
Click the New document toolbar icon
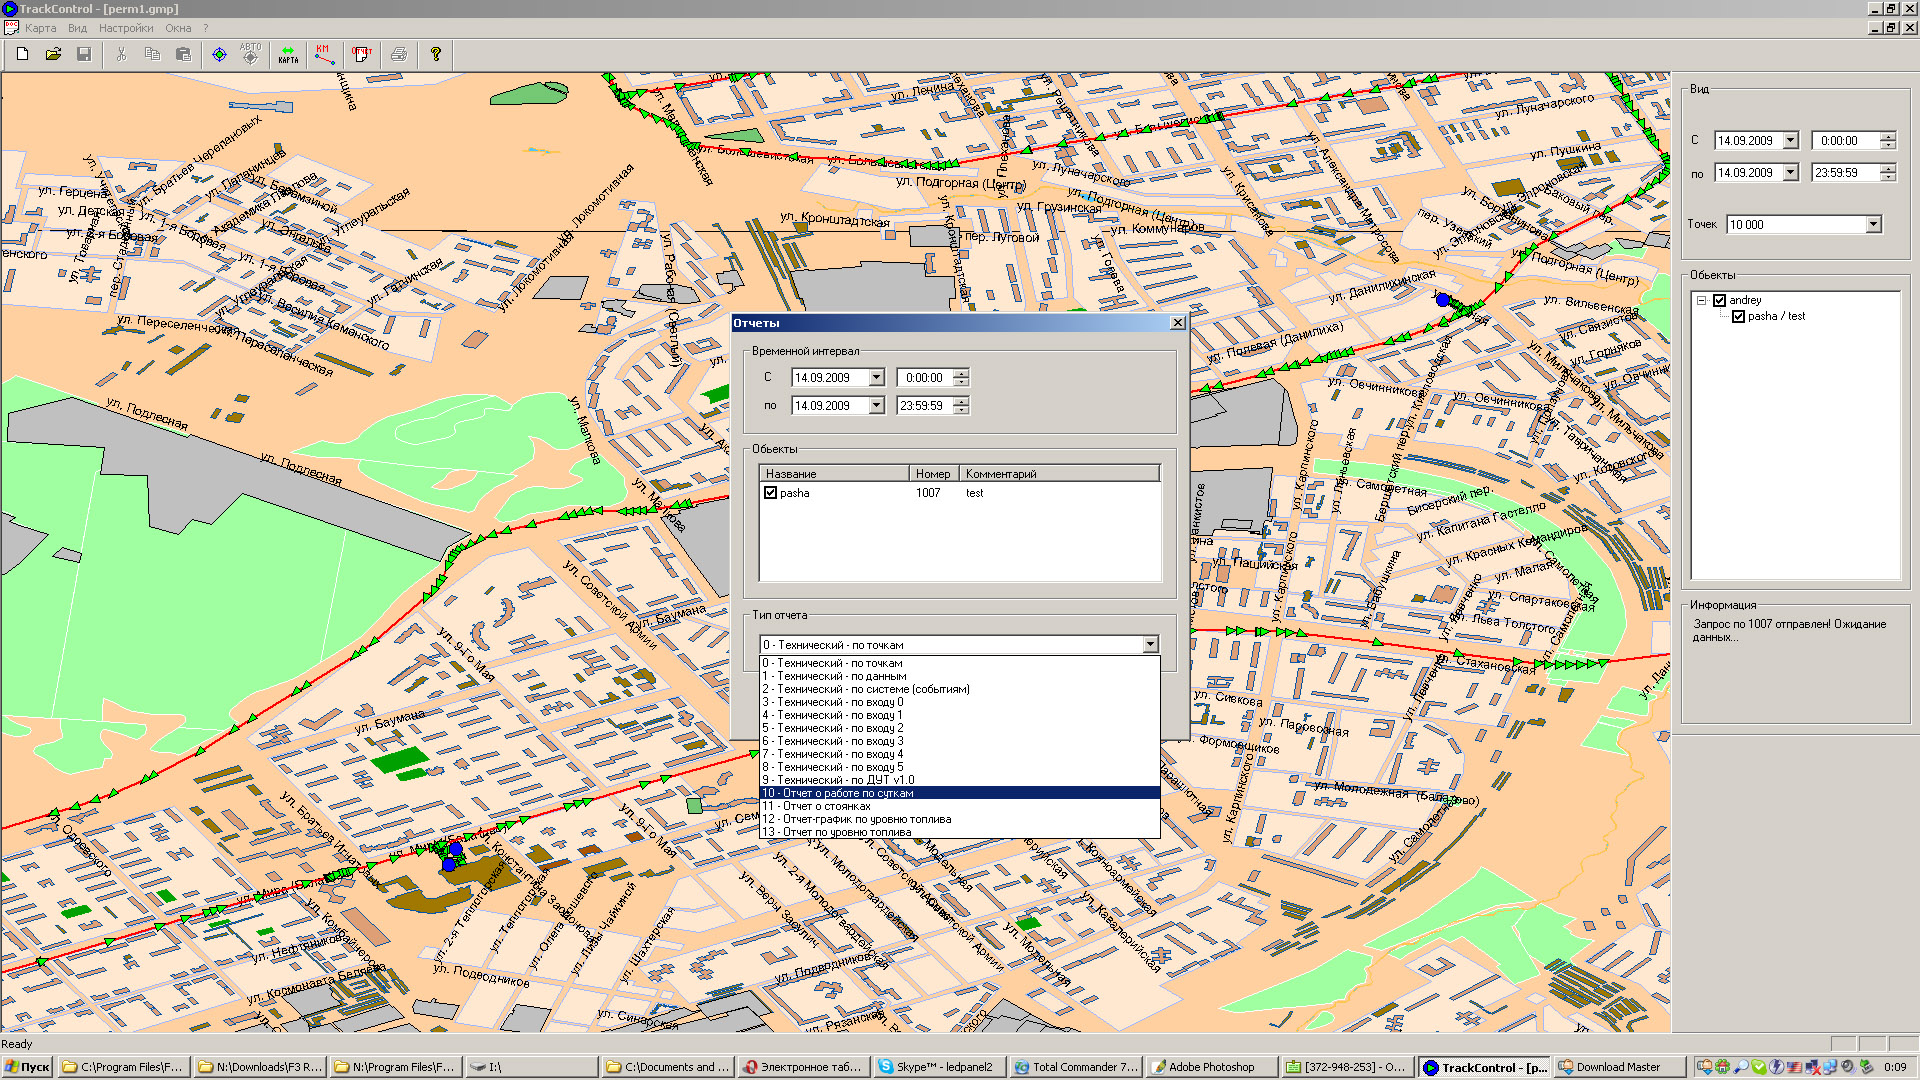tap(22, 54)
